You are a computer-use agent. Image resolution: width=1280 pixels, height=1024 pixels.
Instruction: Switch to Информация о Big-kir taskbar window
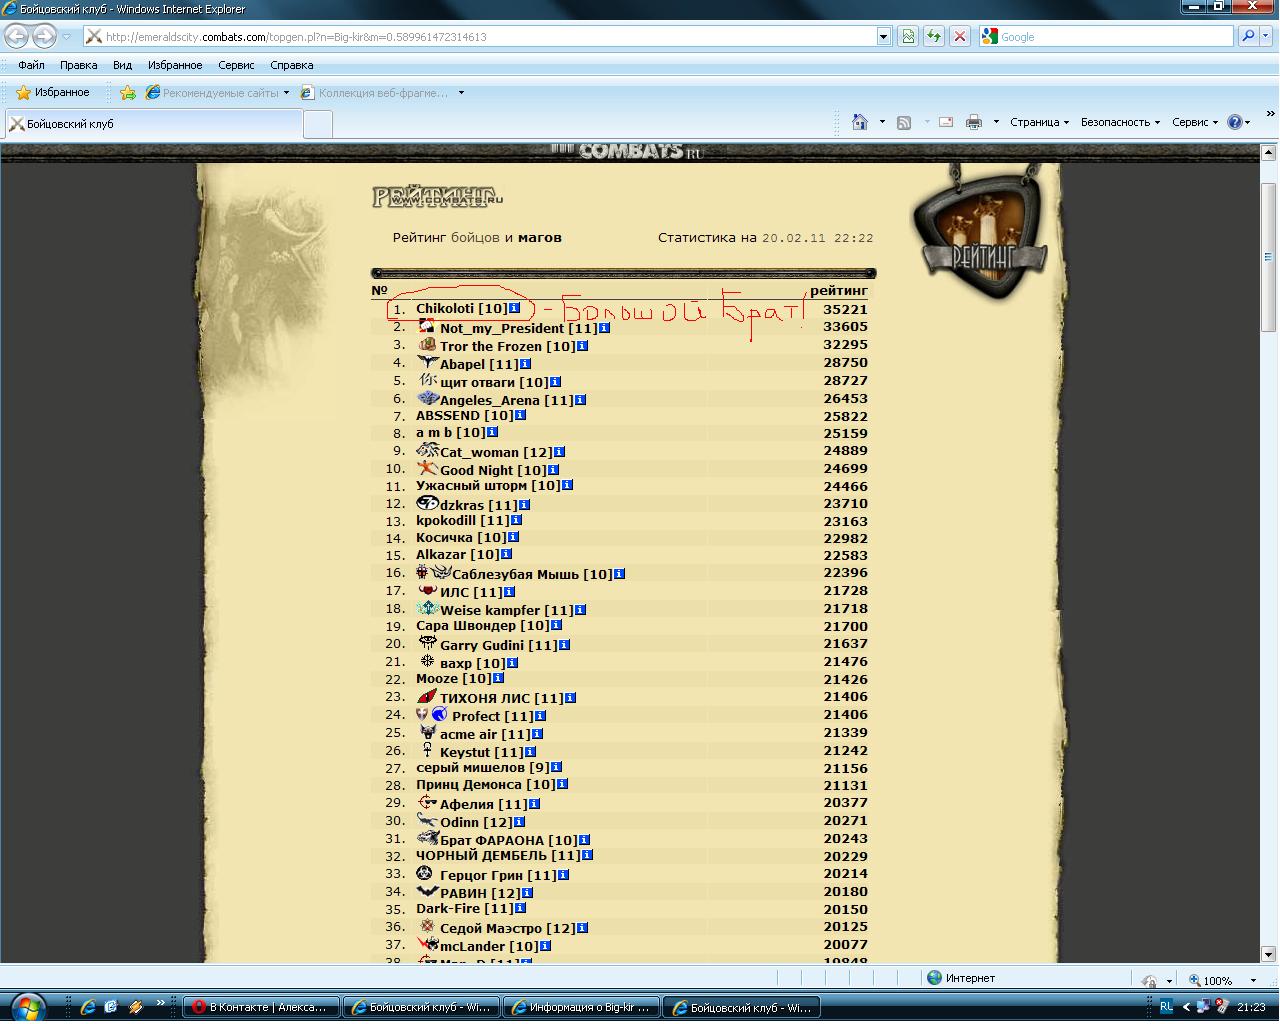(x=581, y=1007)
